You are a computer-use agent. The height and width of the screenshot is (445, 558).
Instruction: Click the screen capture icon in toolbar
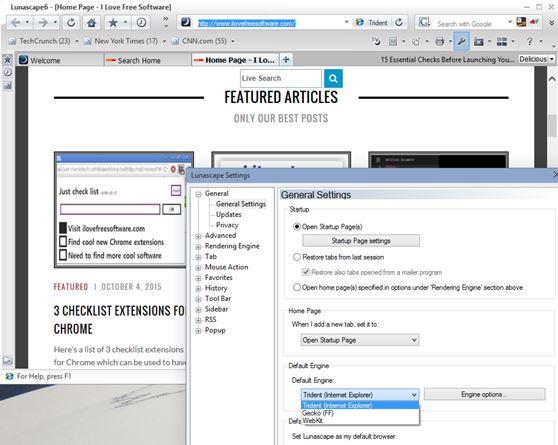(479, 42)
